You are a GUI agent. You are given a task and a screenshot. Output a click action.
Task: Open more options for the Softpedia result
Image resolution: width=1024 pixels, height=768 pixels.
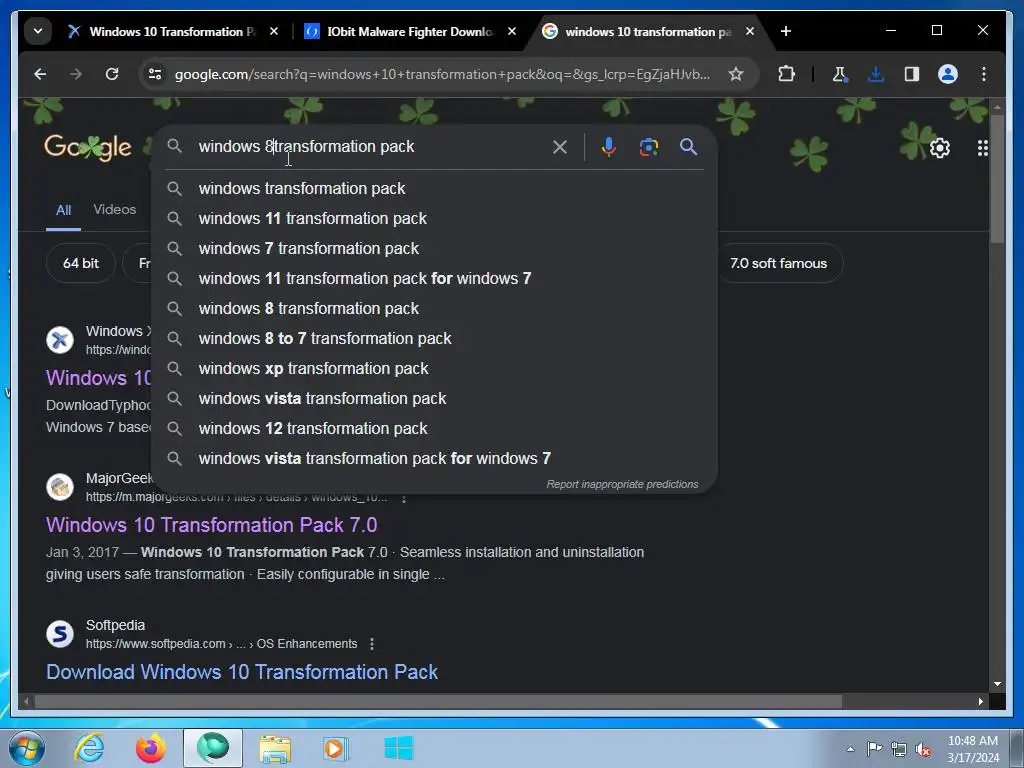(x=372, y=644)
